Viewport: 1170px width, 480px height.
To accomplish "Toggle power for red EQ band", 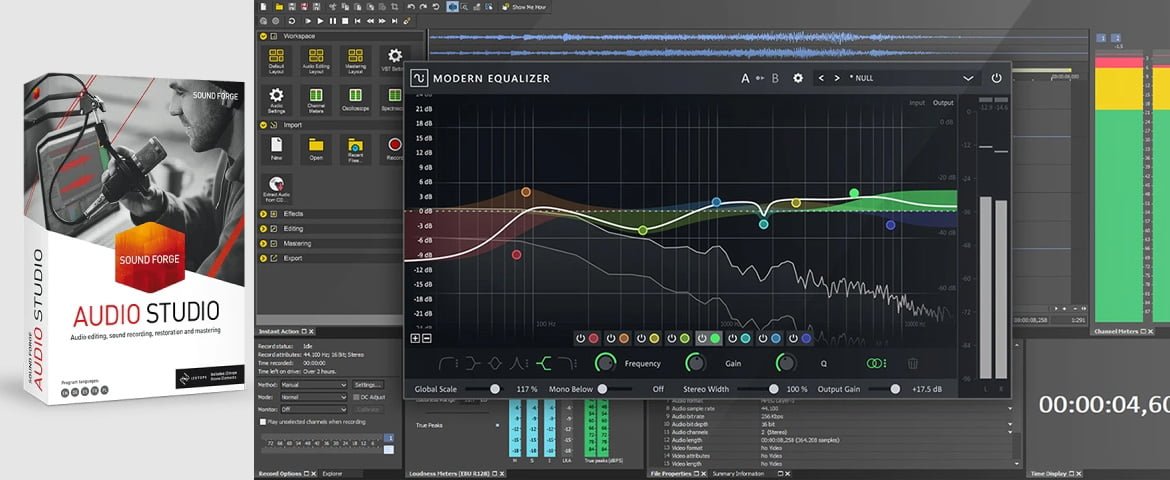I will coord(581,338).
